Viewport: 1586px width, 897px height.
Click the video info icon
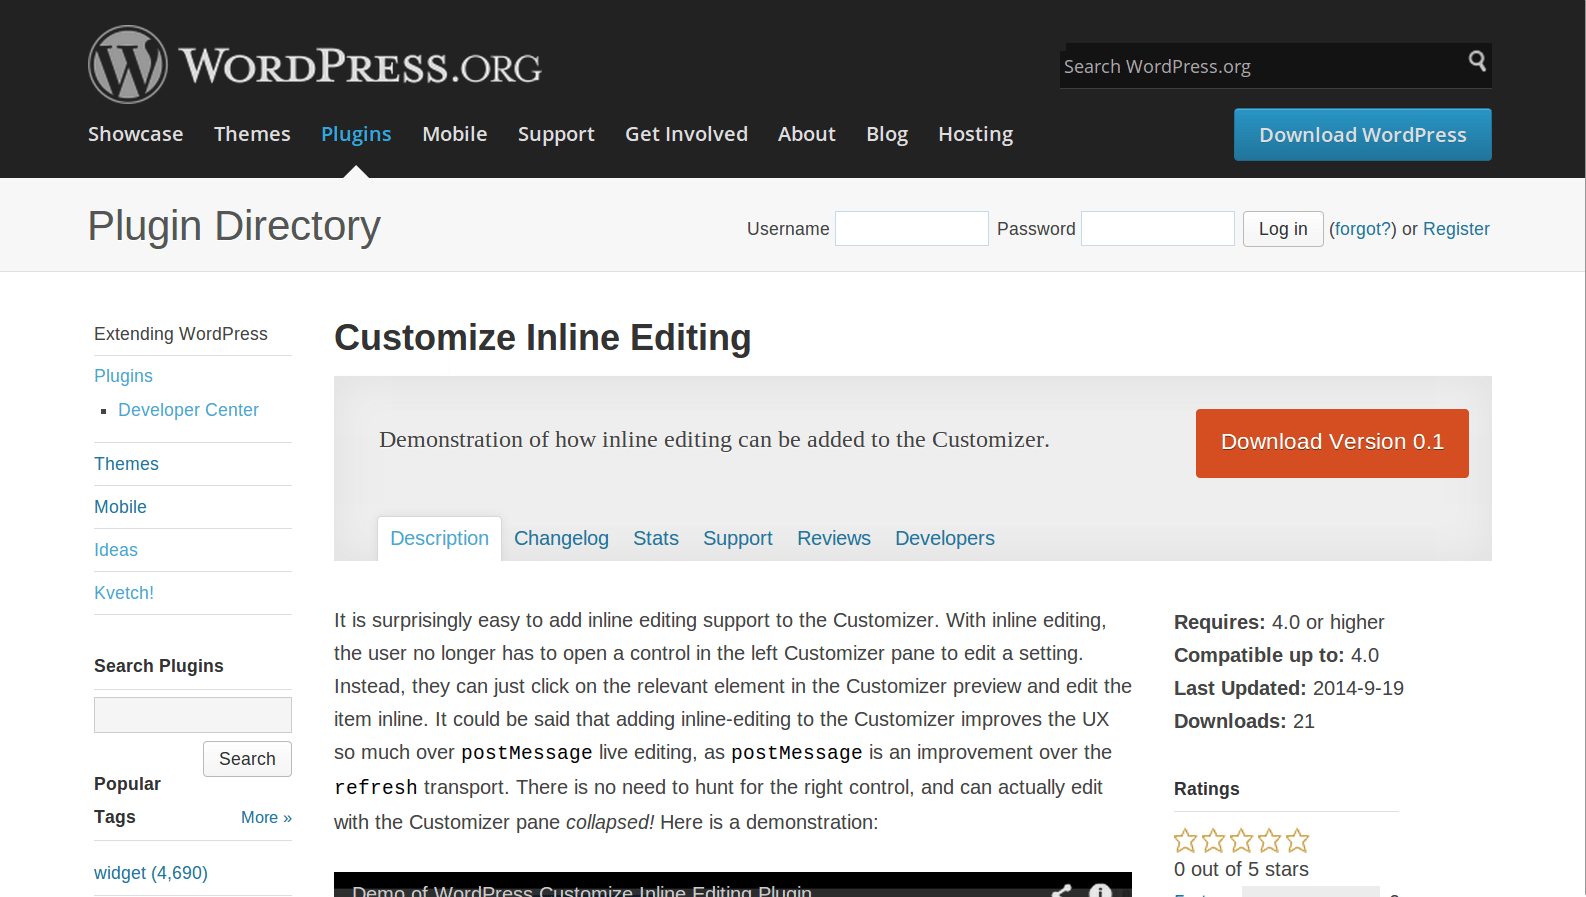(1100, 890)
